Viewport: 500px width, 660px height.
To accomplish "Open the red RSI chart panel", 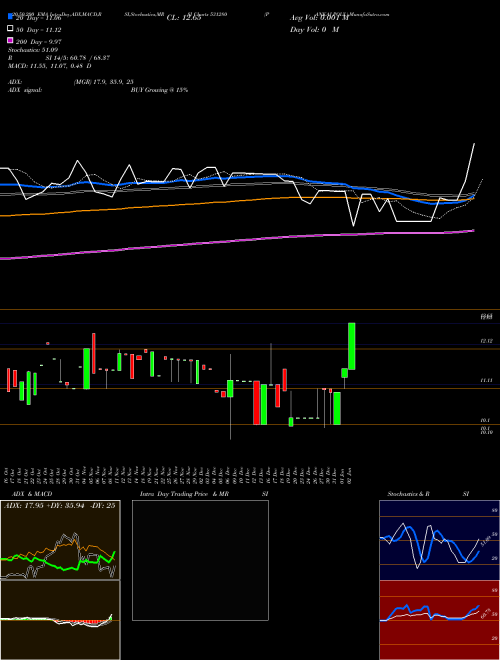I will tap(439, 620).
